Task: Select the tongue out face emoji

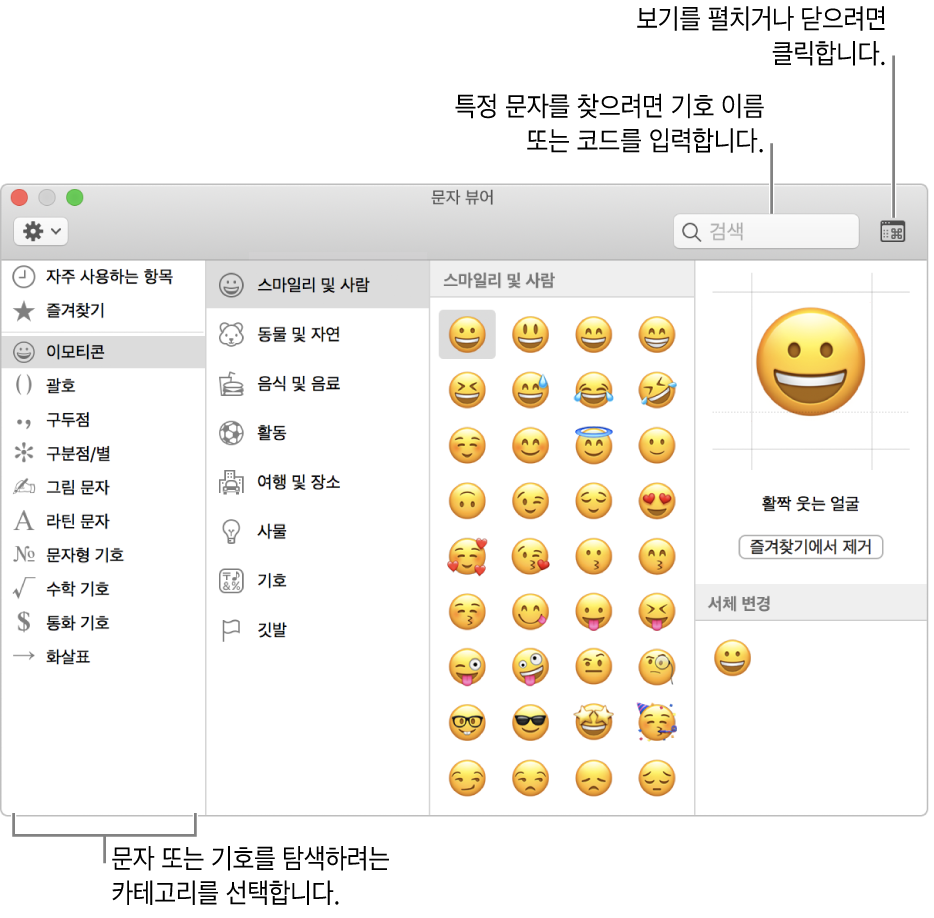Action: (x=593, y=612)
